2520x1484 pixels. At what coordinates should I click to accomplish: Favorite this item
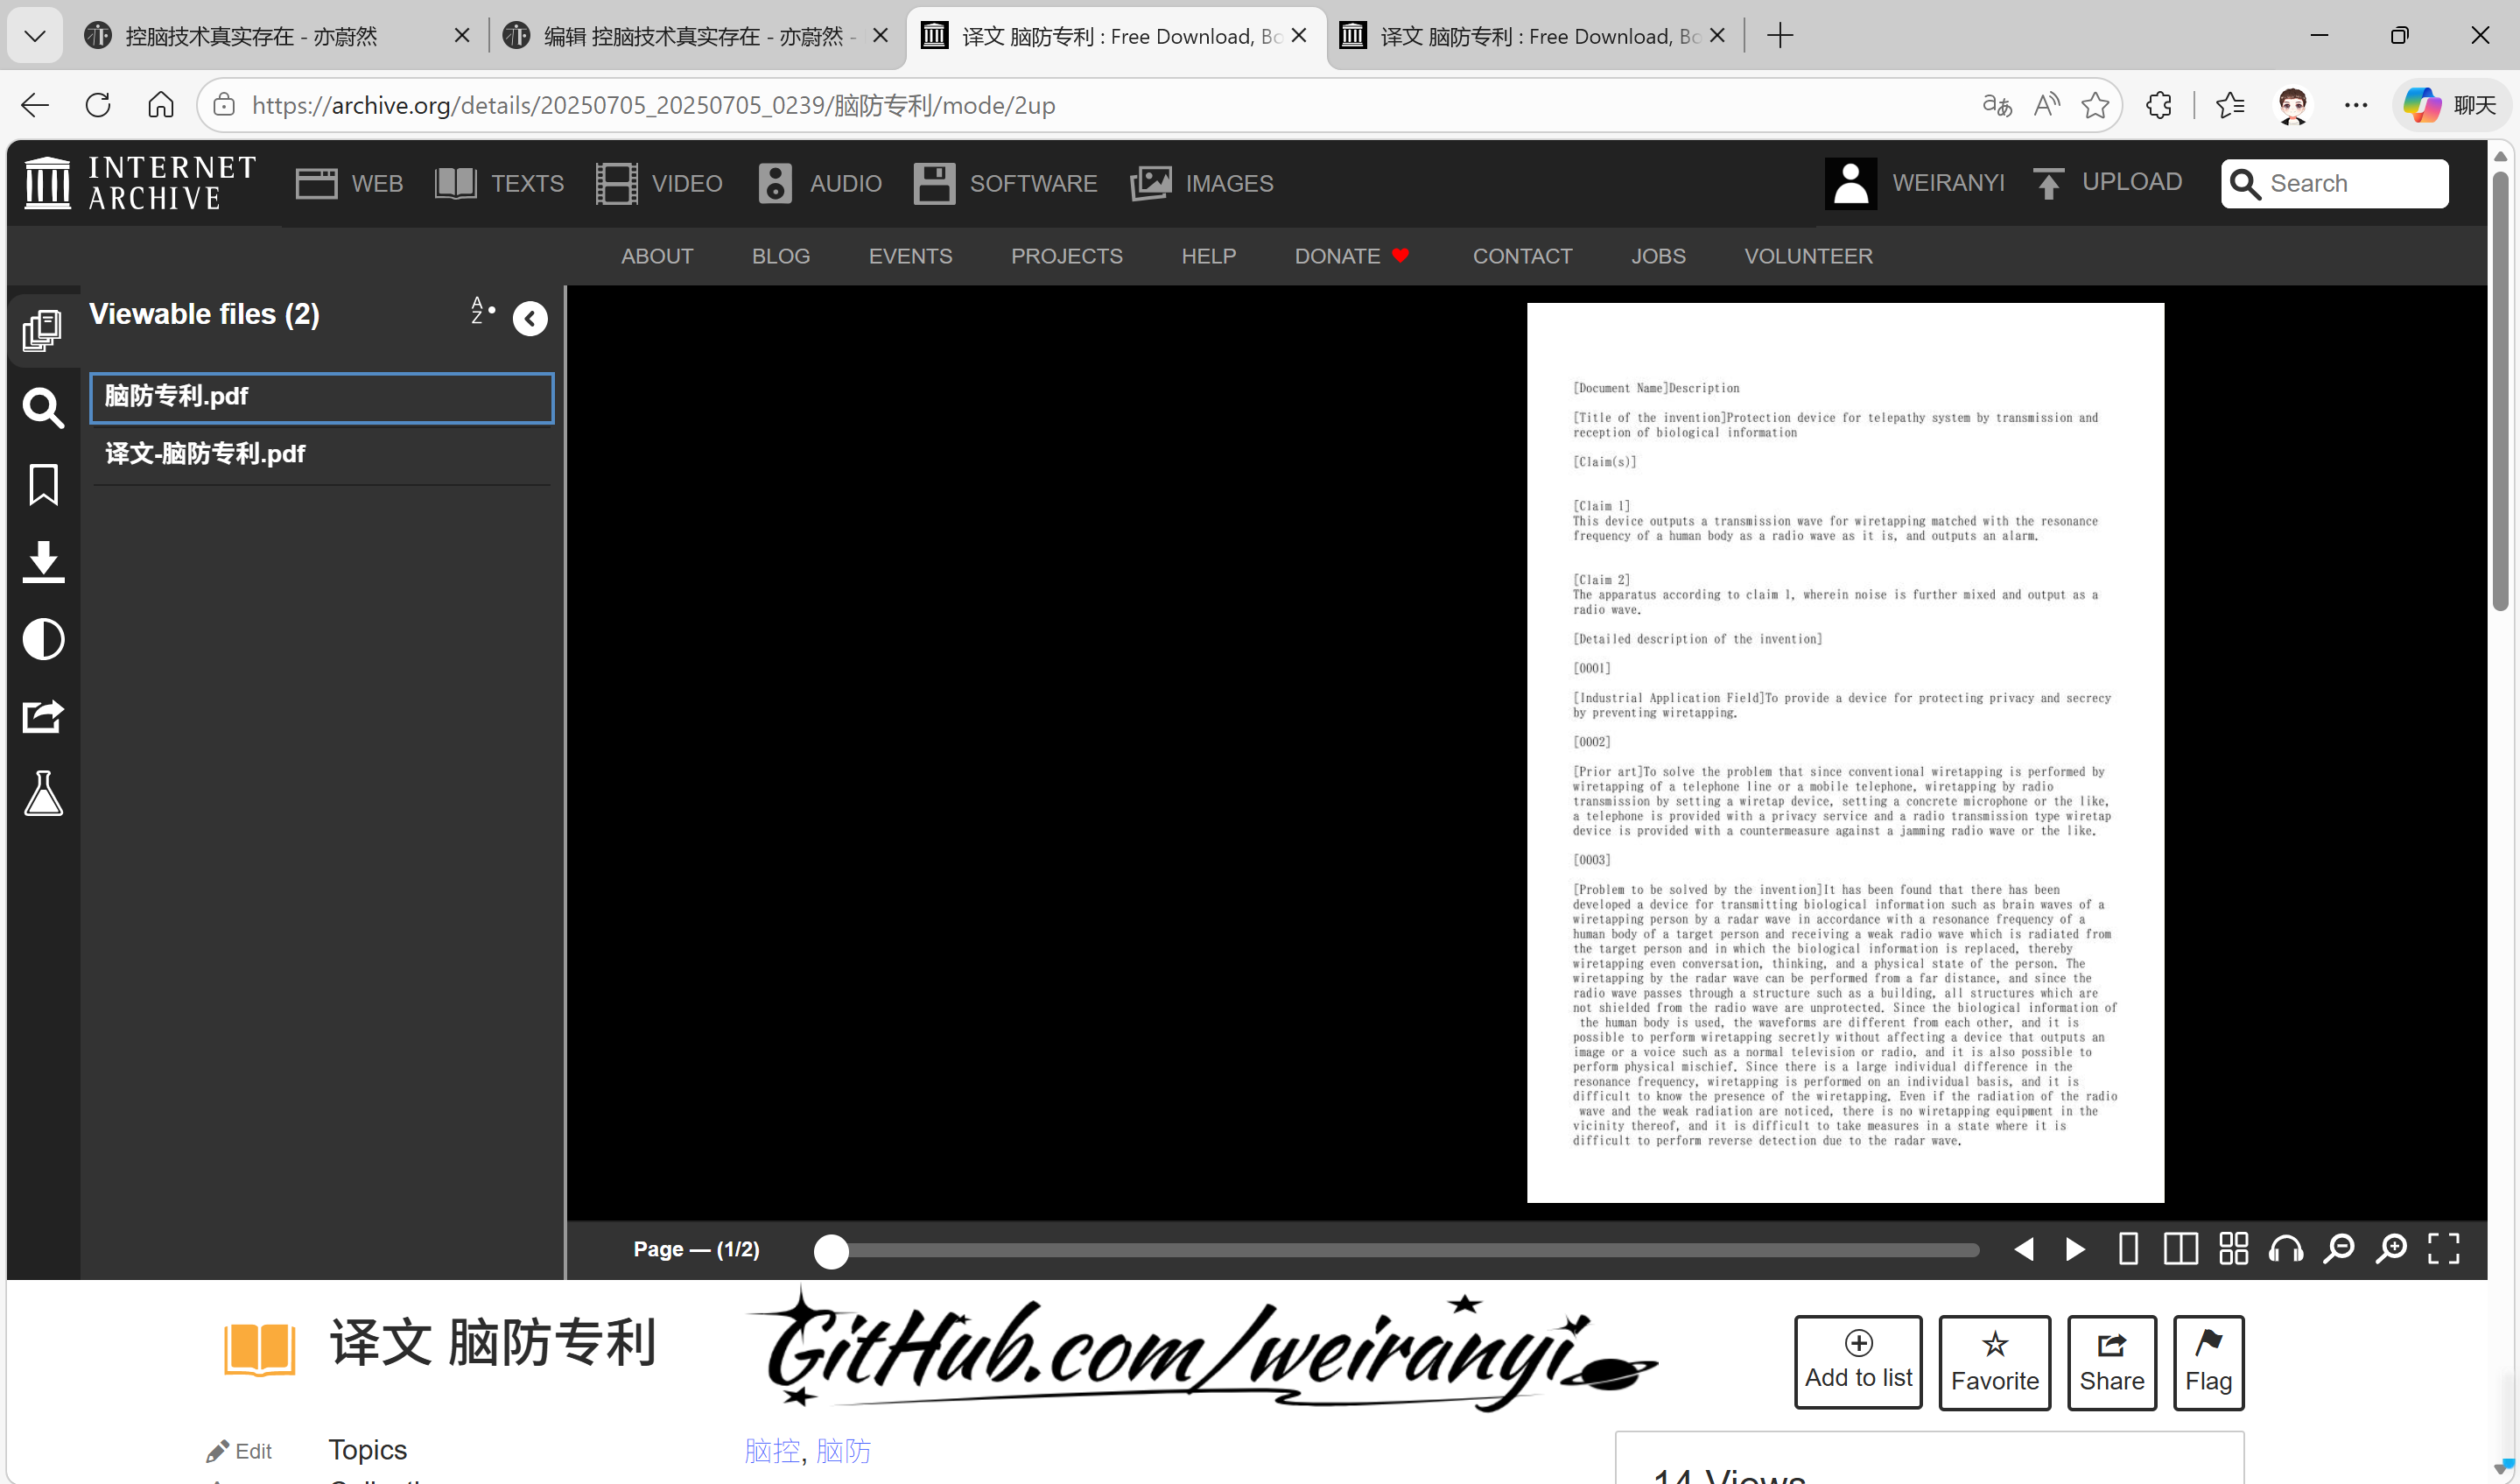[x=1994, y=1362]
